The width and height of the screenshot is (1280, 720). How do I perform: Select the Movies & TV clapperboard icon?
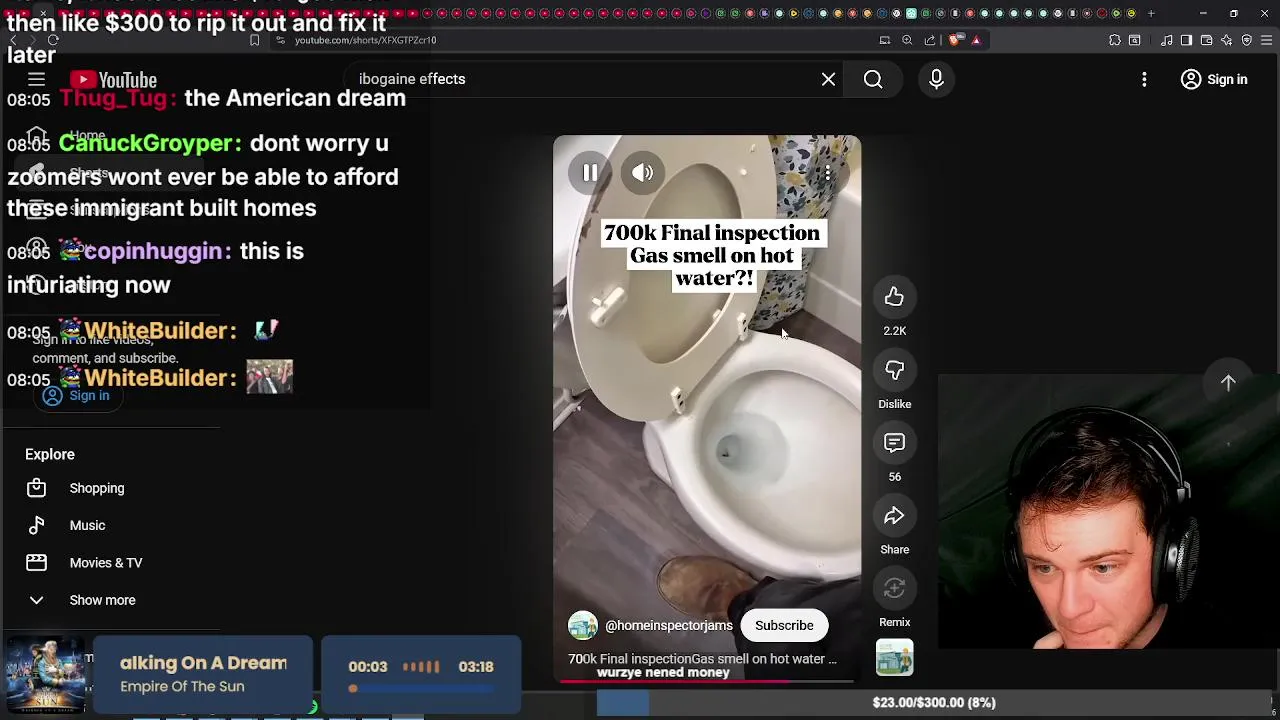(x=36, y=563)
